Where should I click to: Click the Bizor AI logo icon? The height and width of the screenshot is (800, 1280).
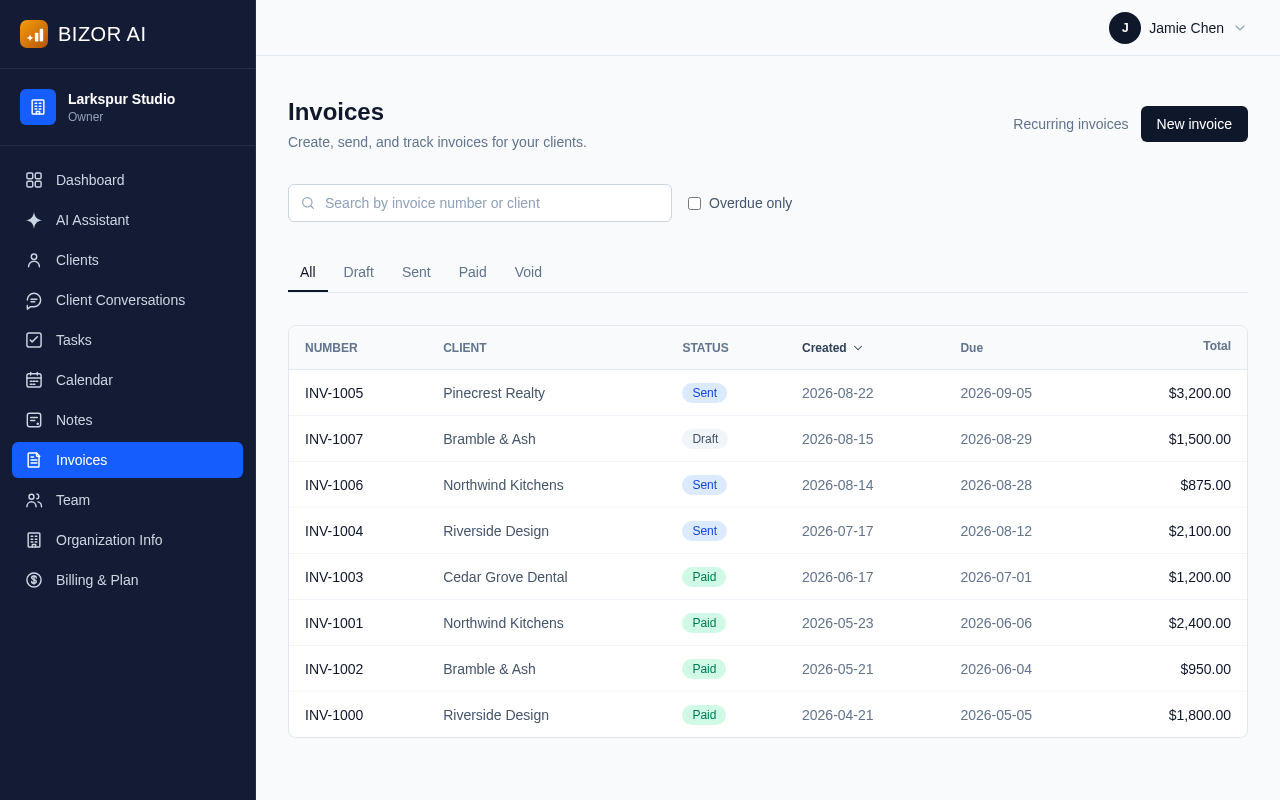34,34
